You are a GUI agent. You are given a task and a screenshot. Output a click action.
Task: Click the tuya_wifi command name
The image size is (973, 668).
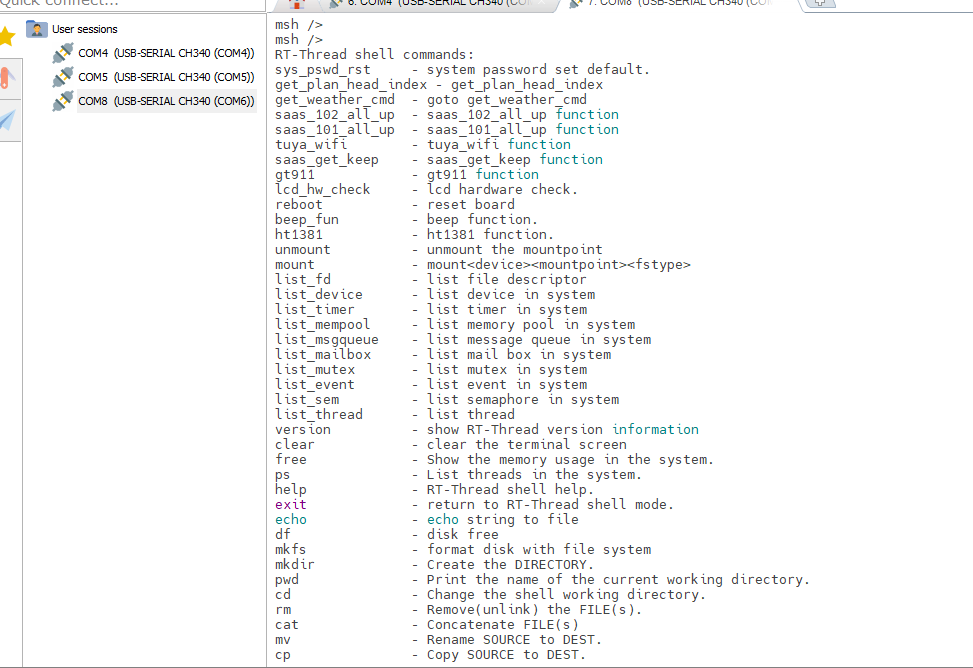click(311, 144)
